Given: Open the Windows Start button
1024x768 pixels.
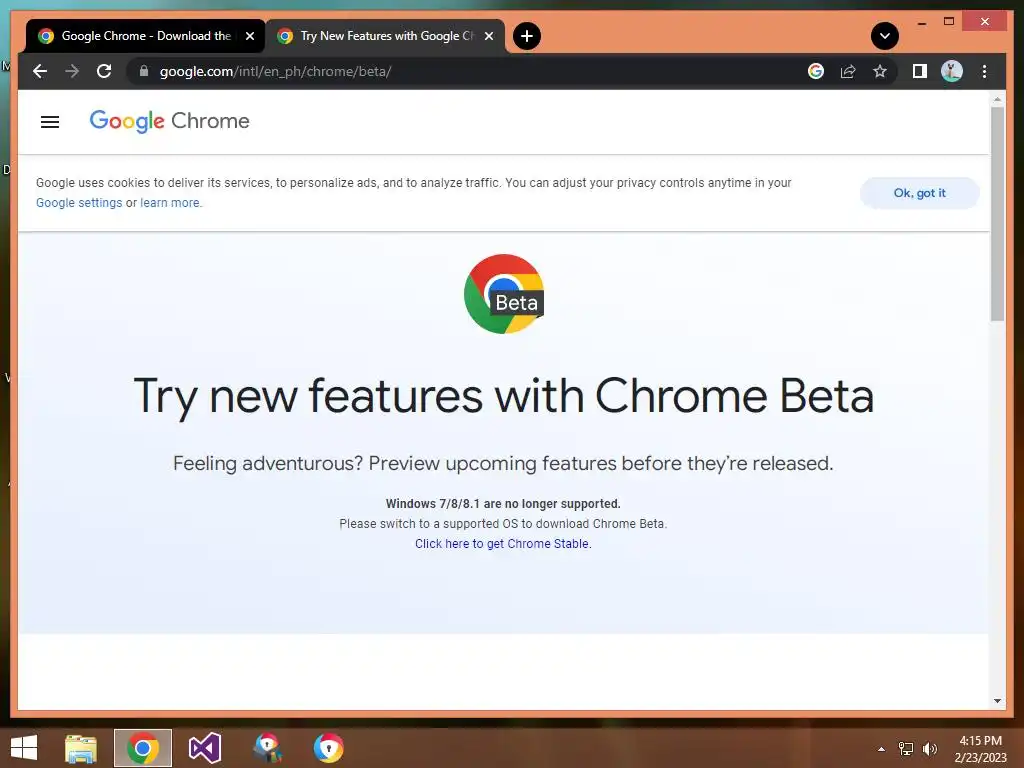Looking at the screenshot, I should tap(24, 748).
